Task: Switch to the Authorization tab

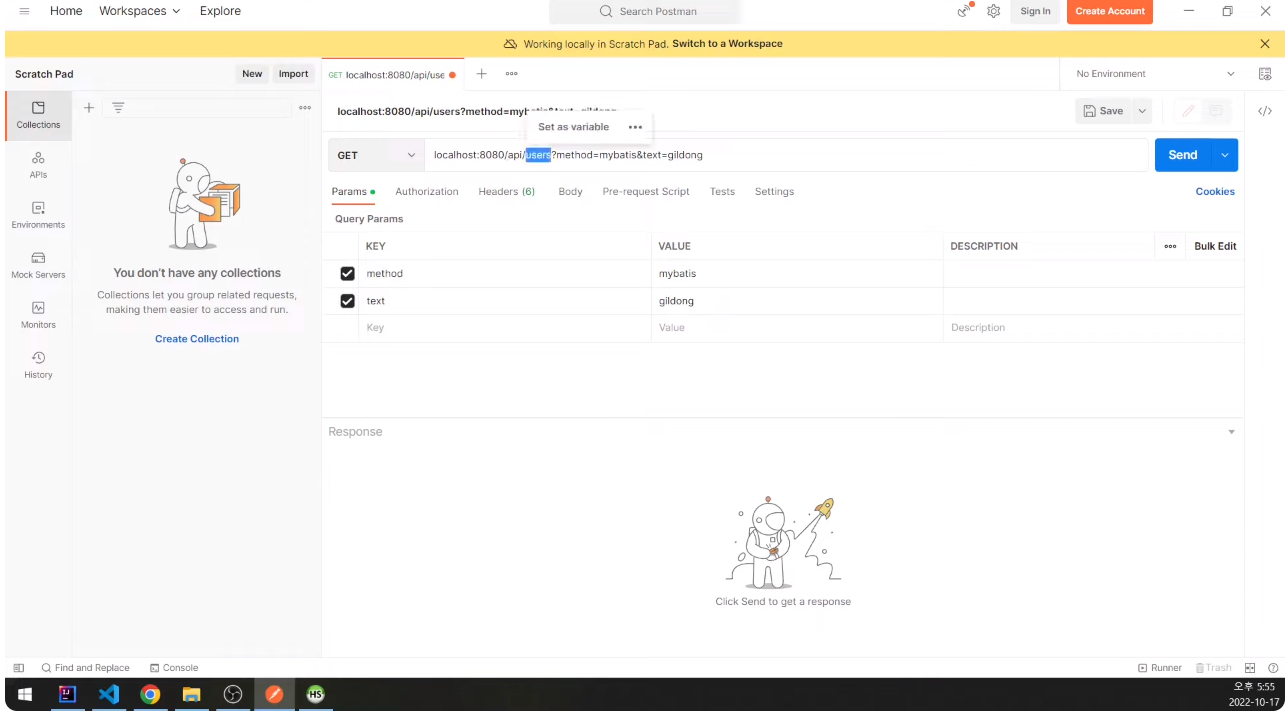Action: pos(427,192)
